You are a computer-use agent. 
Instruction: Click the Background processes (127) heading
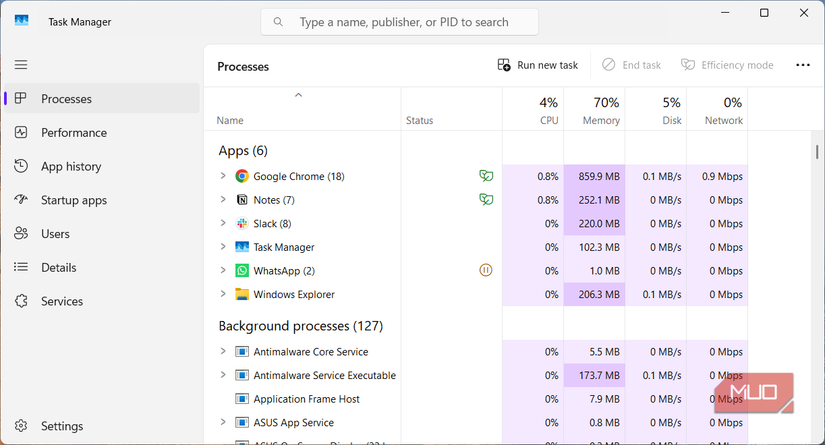(x=300, y=326)
